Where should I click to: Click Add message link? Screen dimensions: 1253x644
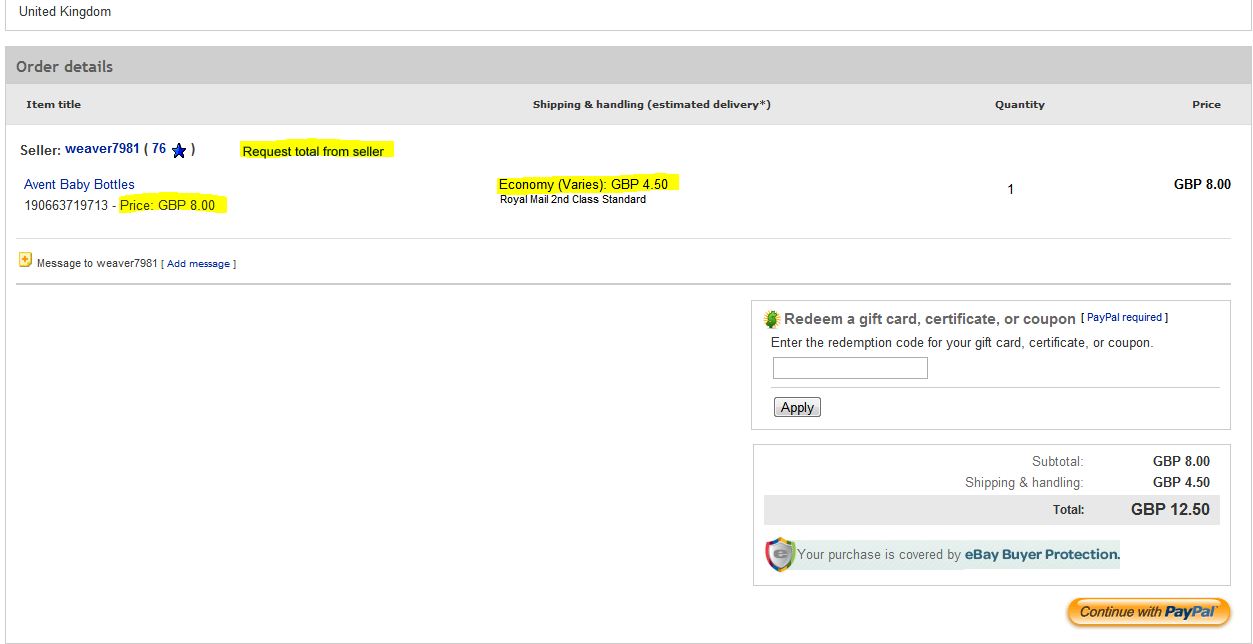(198, 264)
